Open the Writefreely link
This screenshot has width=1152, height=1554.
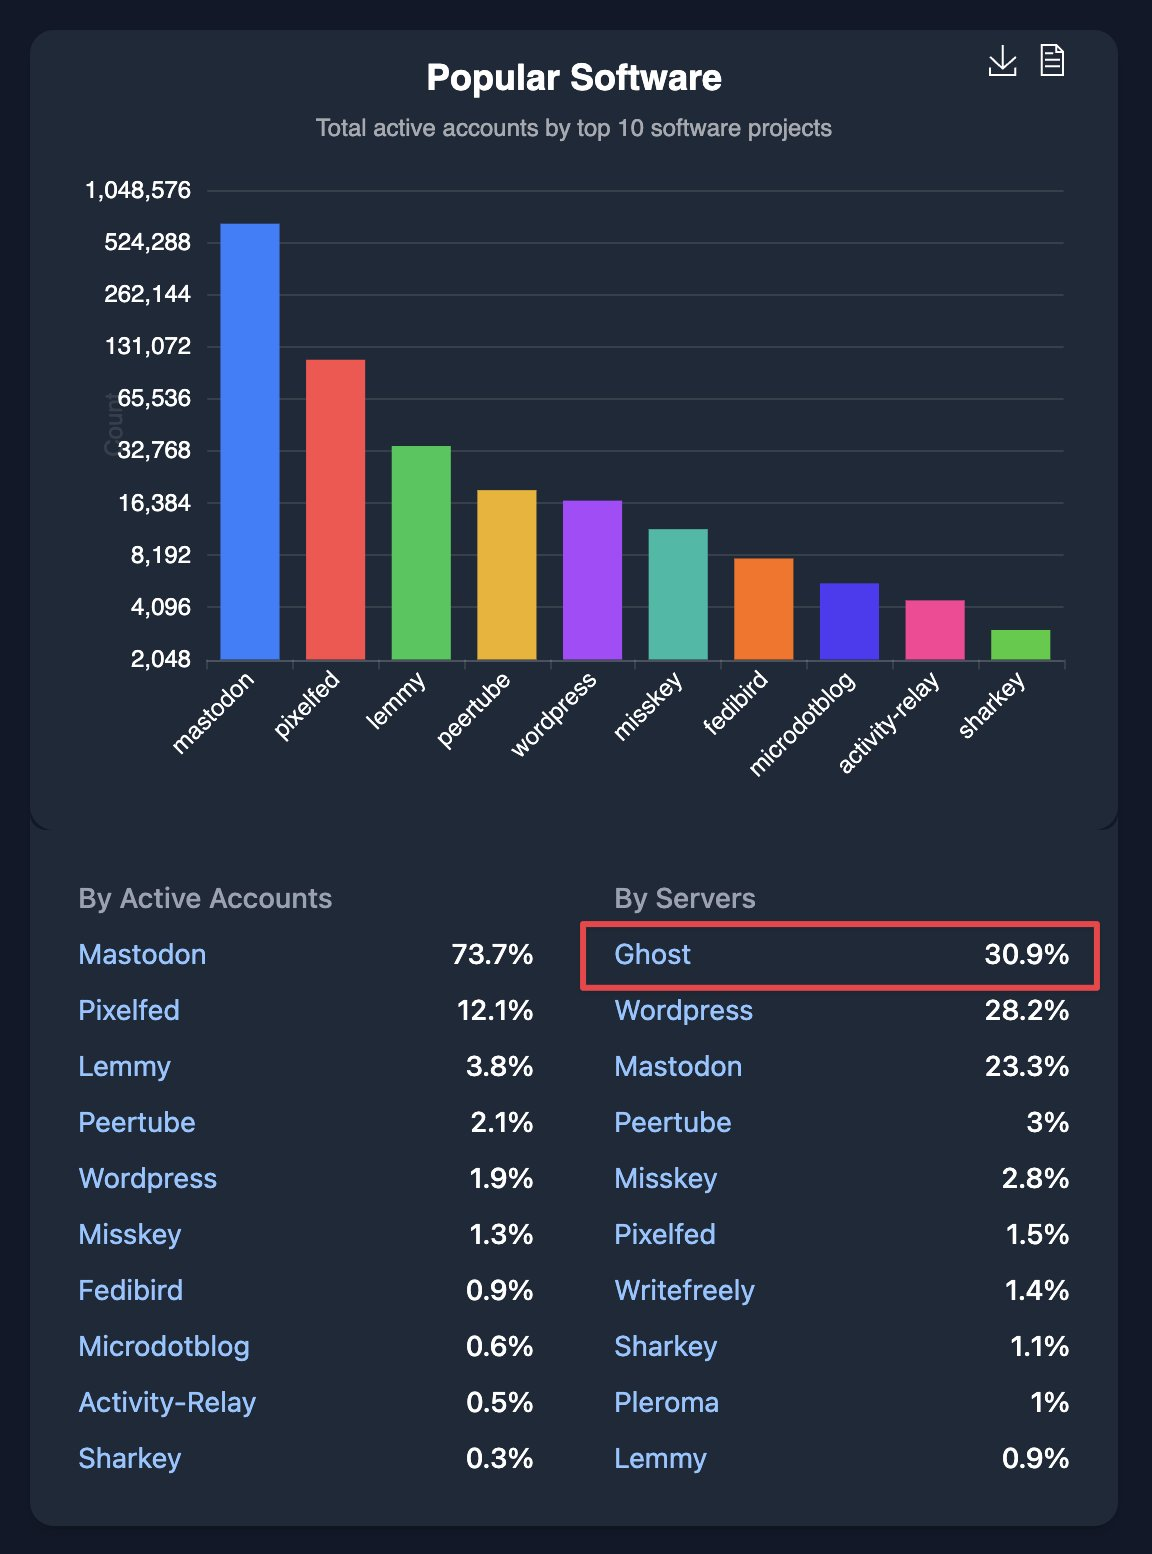click(x=686, y=1291)
